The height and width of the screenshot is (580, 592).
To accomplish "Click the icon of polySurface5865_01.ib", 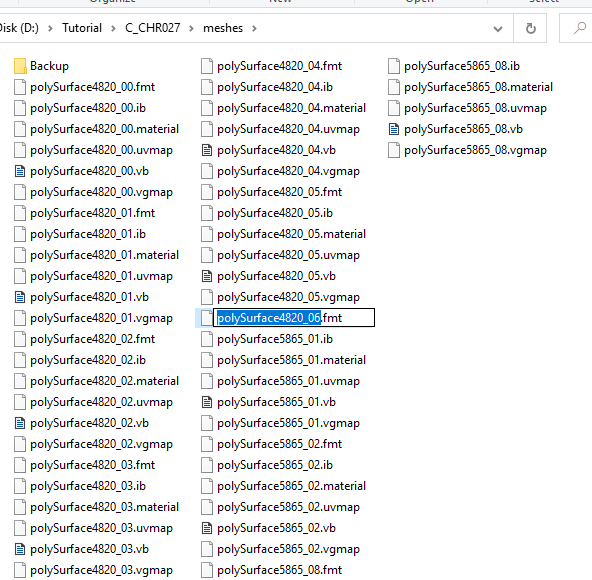I will point(207,339).
